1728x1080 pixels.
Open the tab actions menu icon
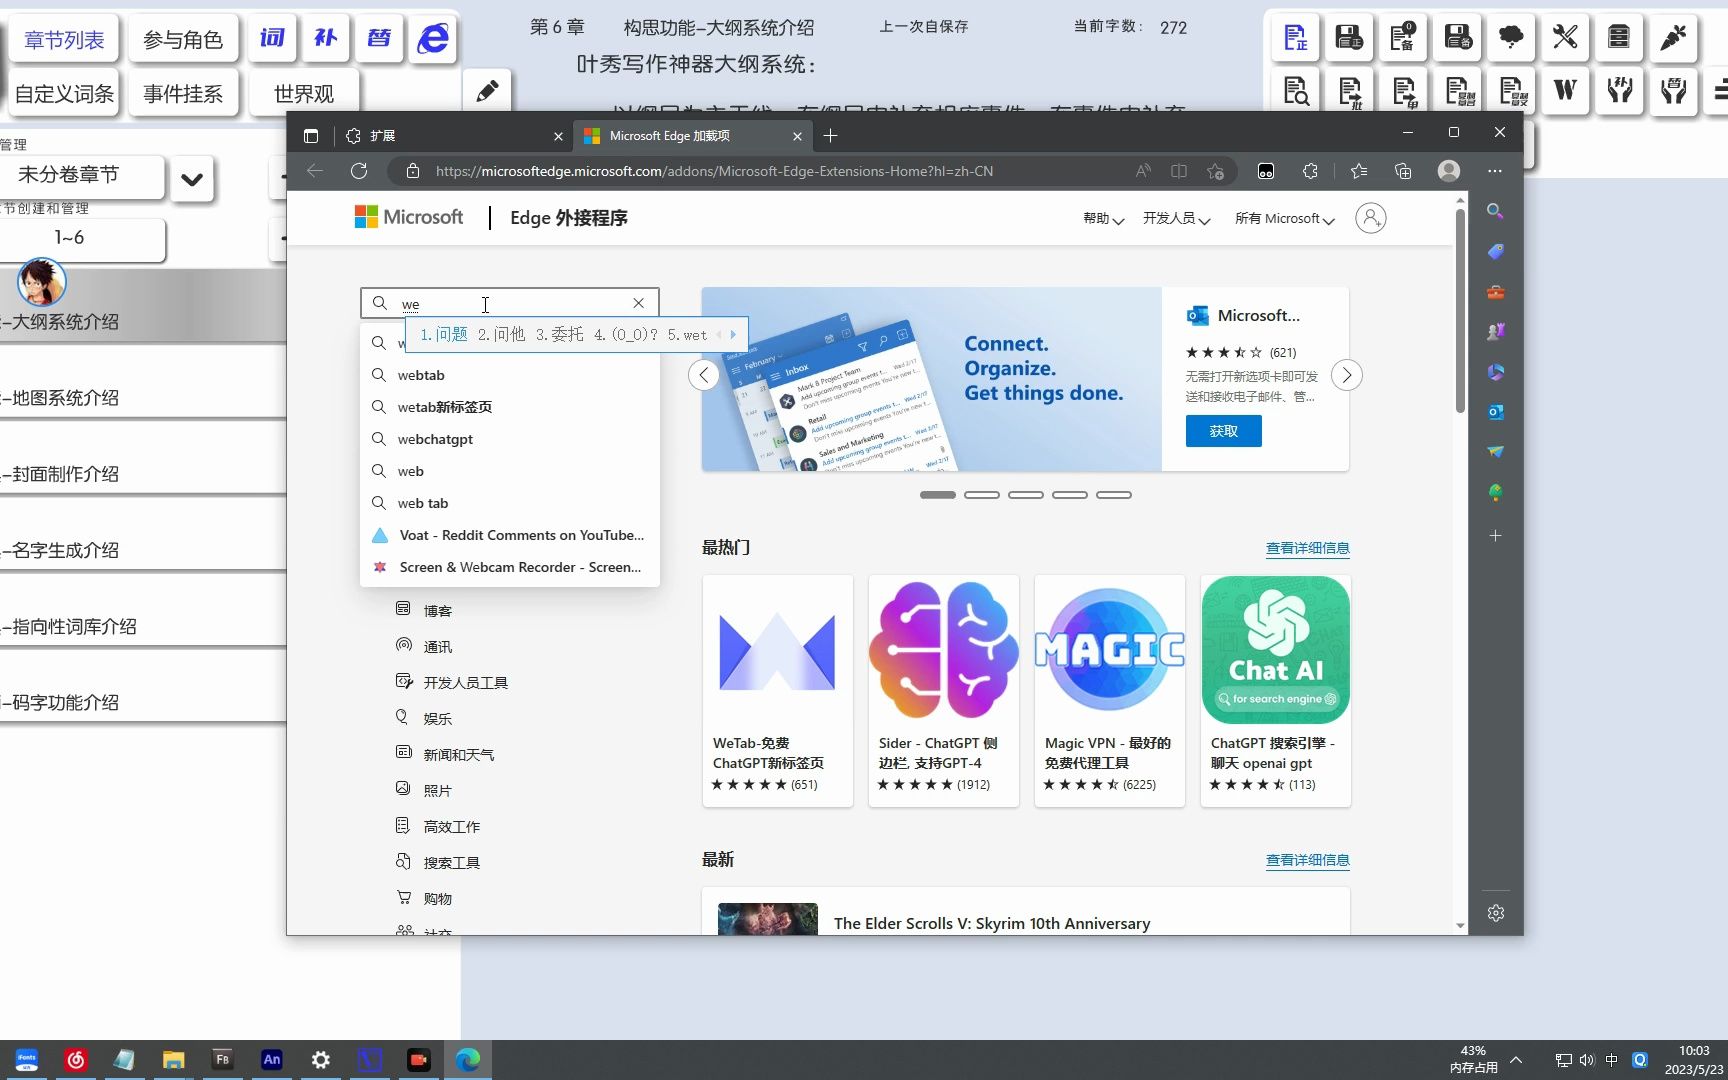(x=311, y=136)
